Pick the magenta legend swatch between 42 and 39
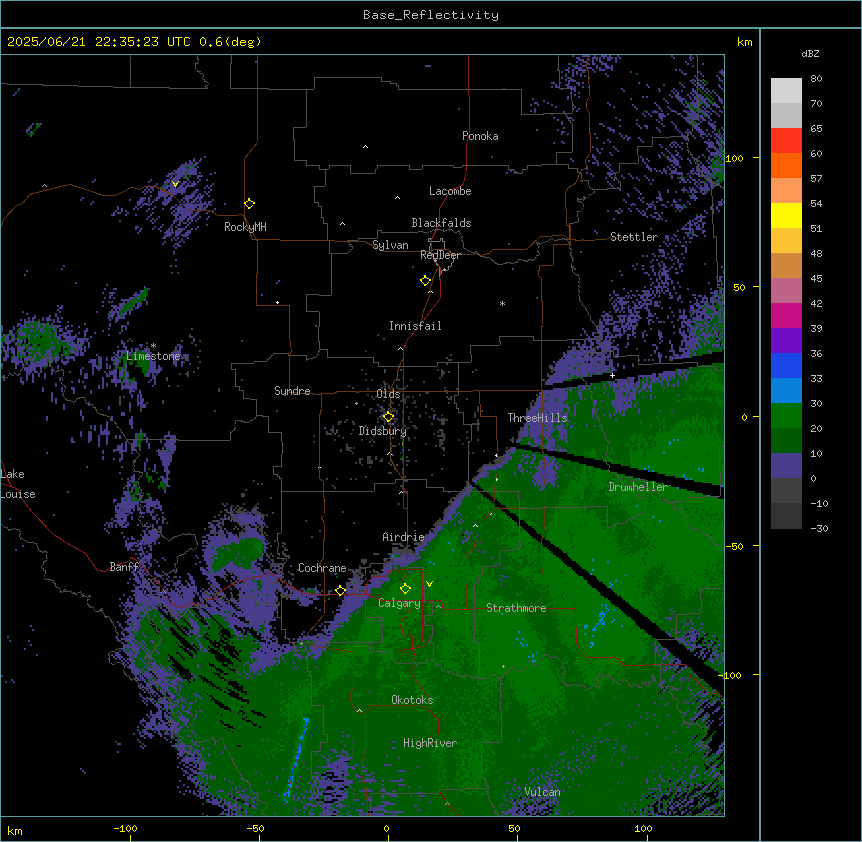862x842 pixels. click(x=786, y=315)
